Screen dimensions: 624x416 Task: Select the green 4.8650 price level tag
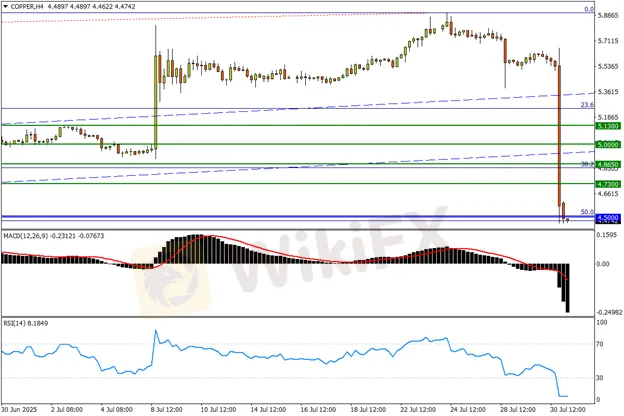[608, 164]
